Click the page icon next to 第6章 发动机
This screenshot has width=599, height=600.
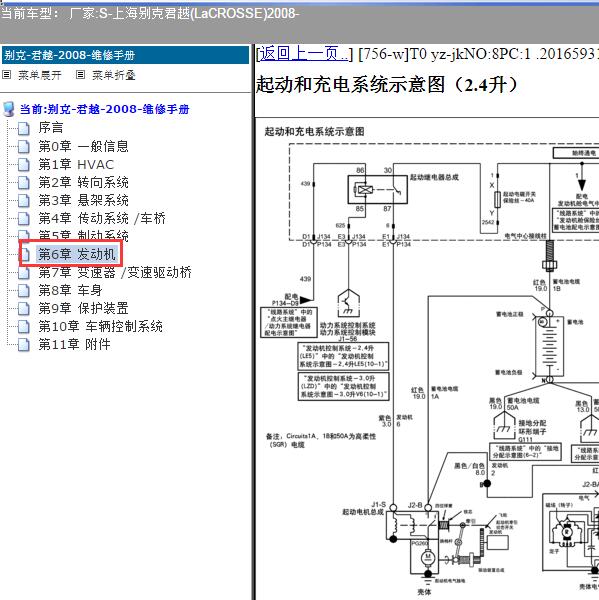[x=24, y=254]
